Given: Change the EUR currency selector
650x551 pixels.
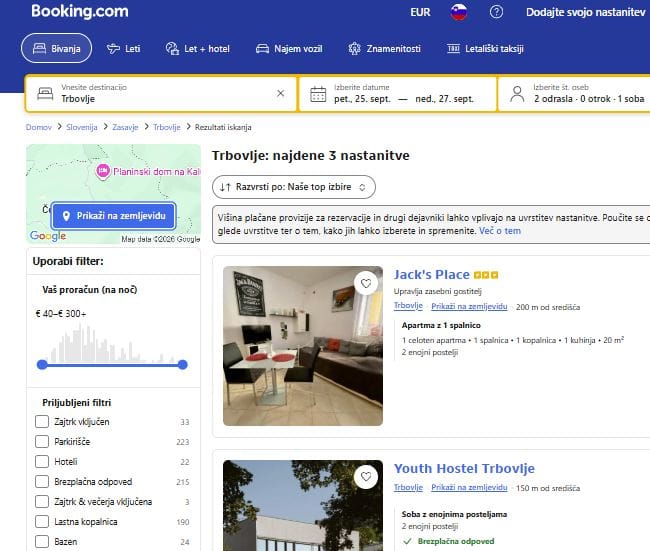Looking at the screenshot, I should pos(420,12).
